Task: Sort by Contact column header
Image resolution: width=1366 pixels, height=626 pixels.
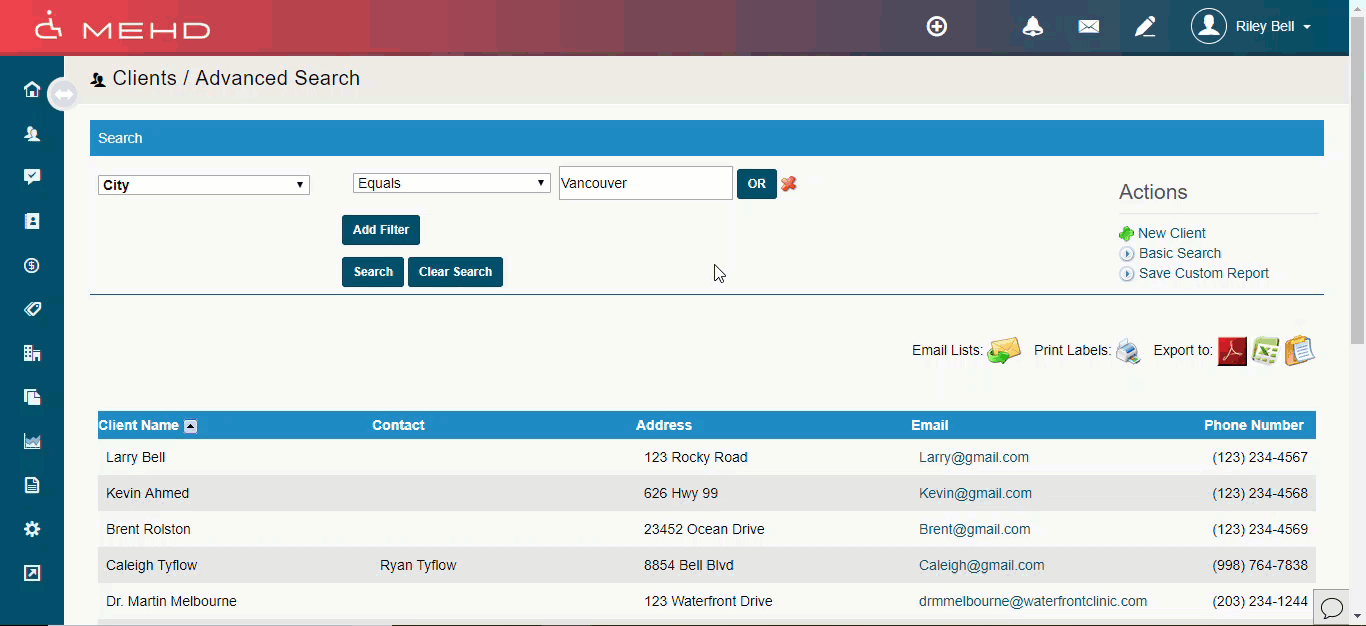Action: 398,425
